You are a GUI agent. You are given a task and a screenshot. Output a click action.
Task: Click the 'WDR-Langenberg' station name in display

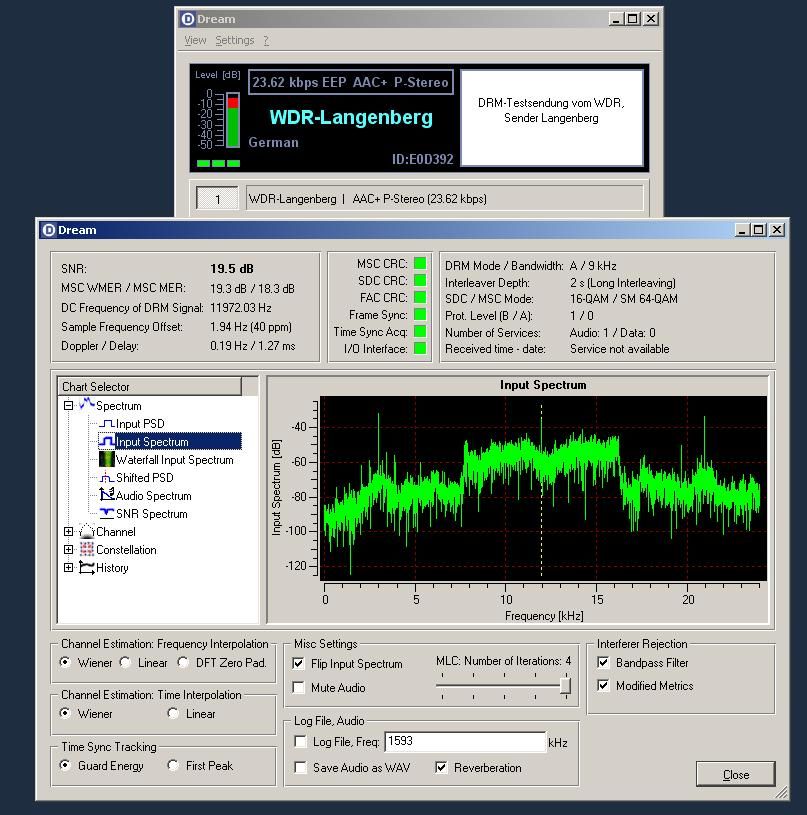[351, 117]
